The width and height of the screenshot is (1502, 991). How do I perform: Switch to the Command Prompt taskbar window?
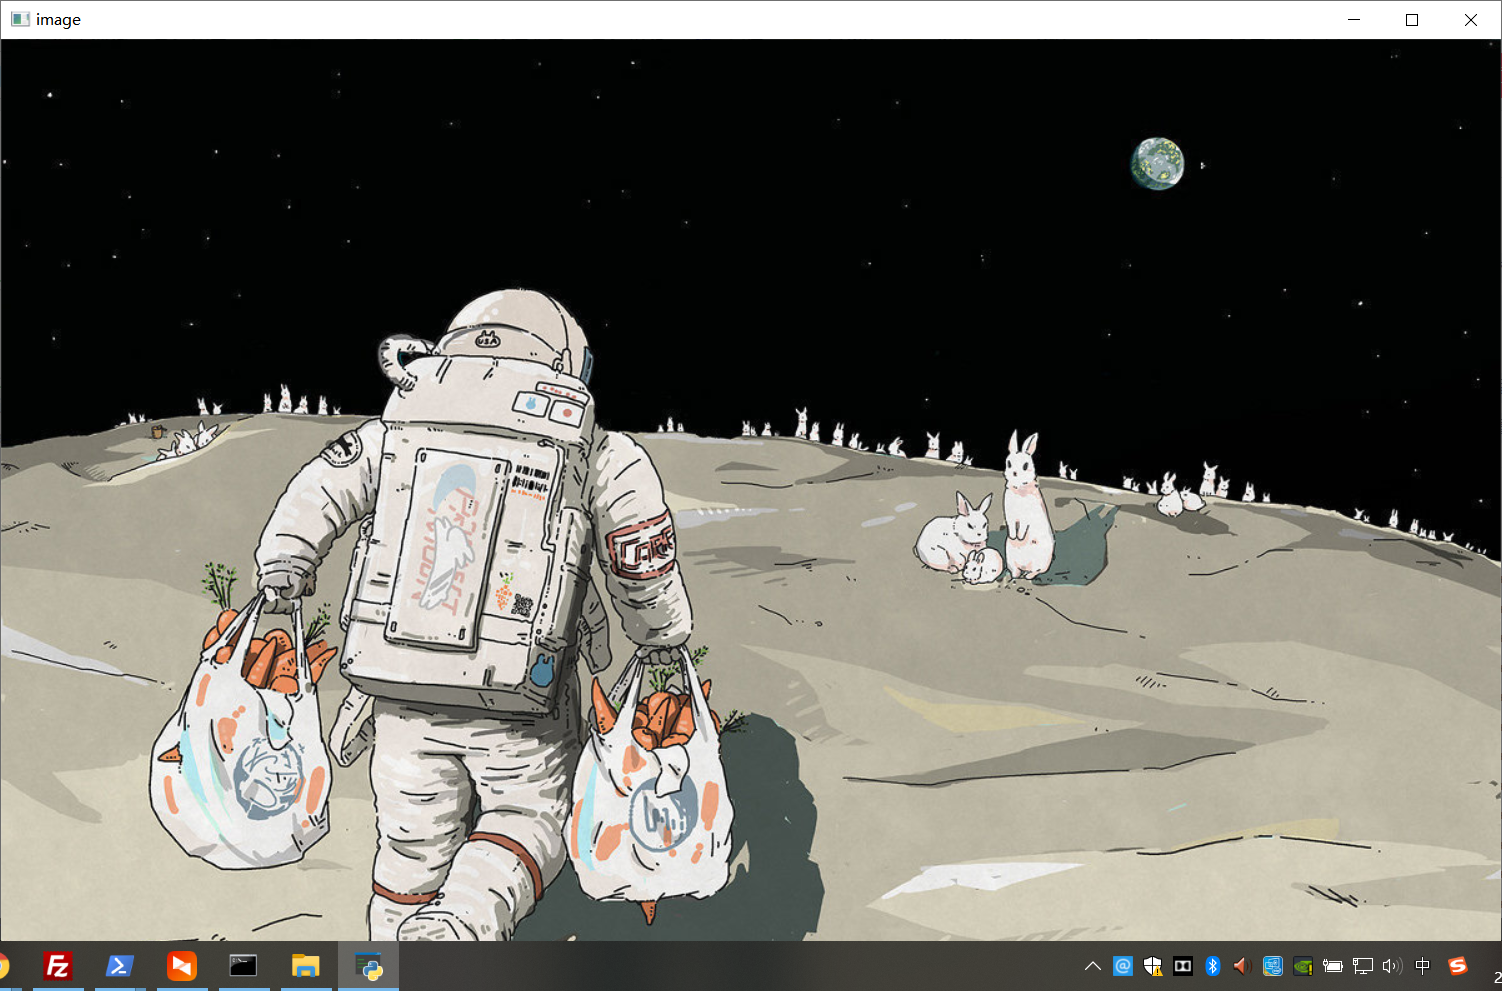point(244,966)
